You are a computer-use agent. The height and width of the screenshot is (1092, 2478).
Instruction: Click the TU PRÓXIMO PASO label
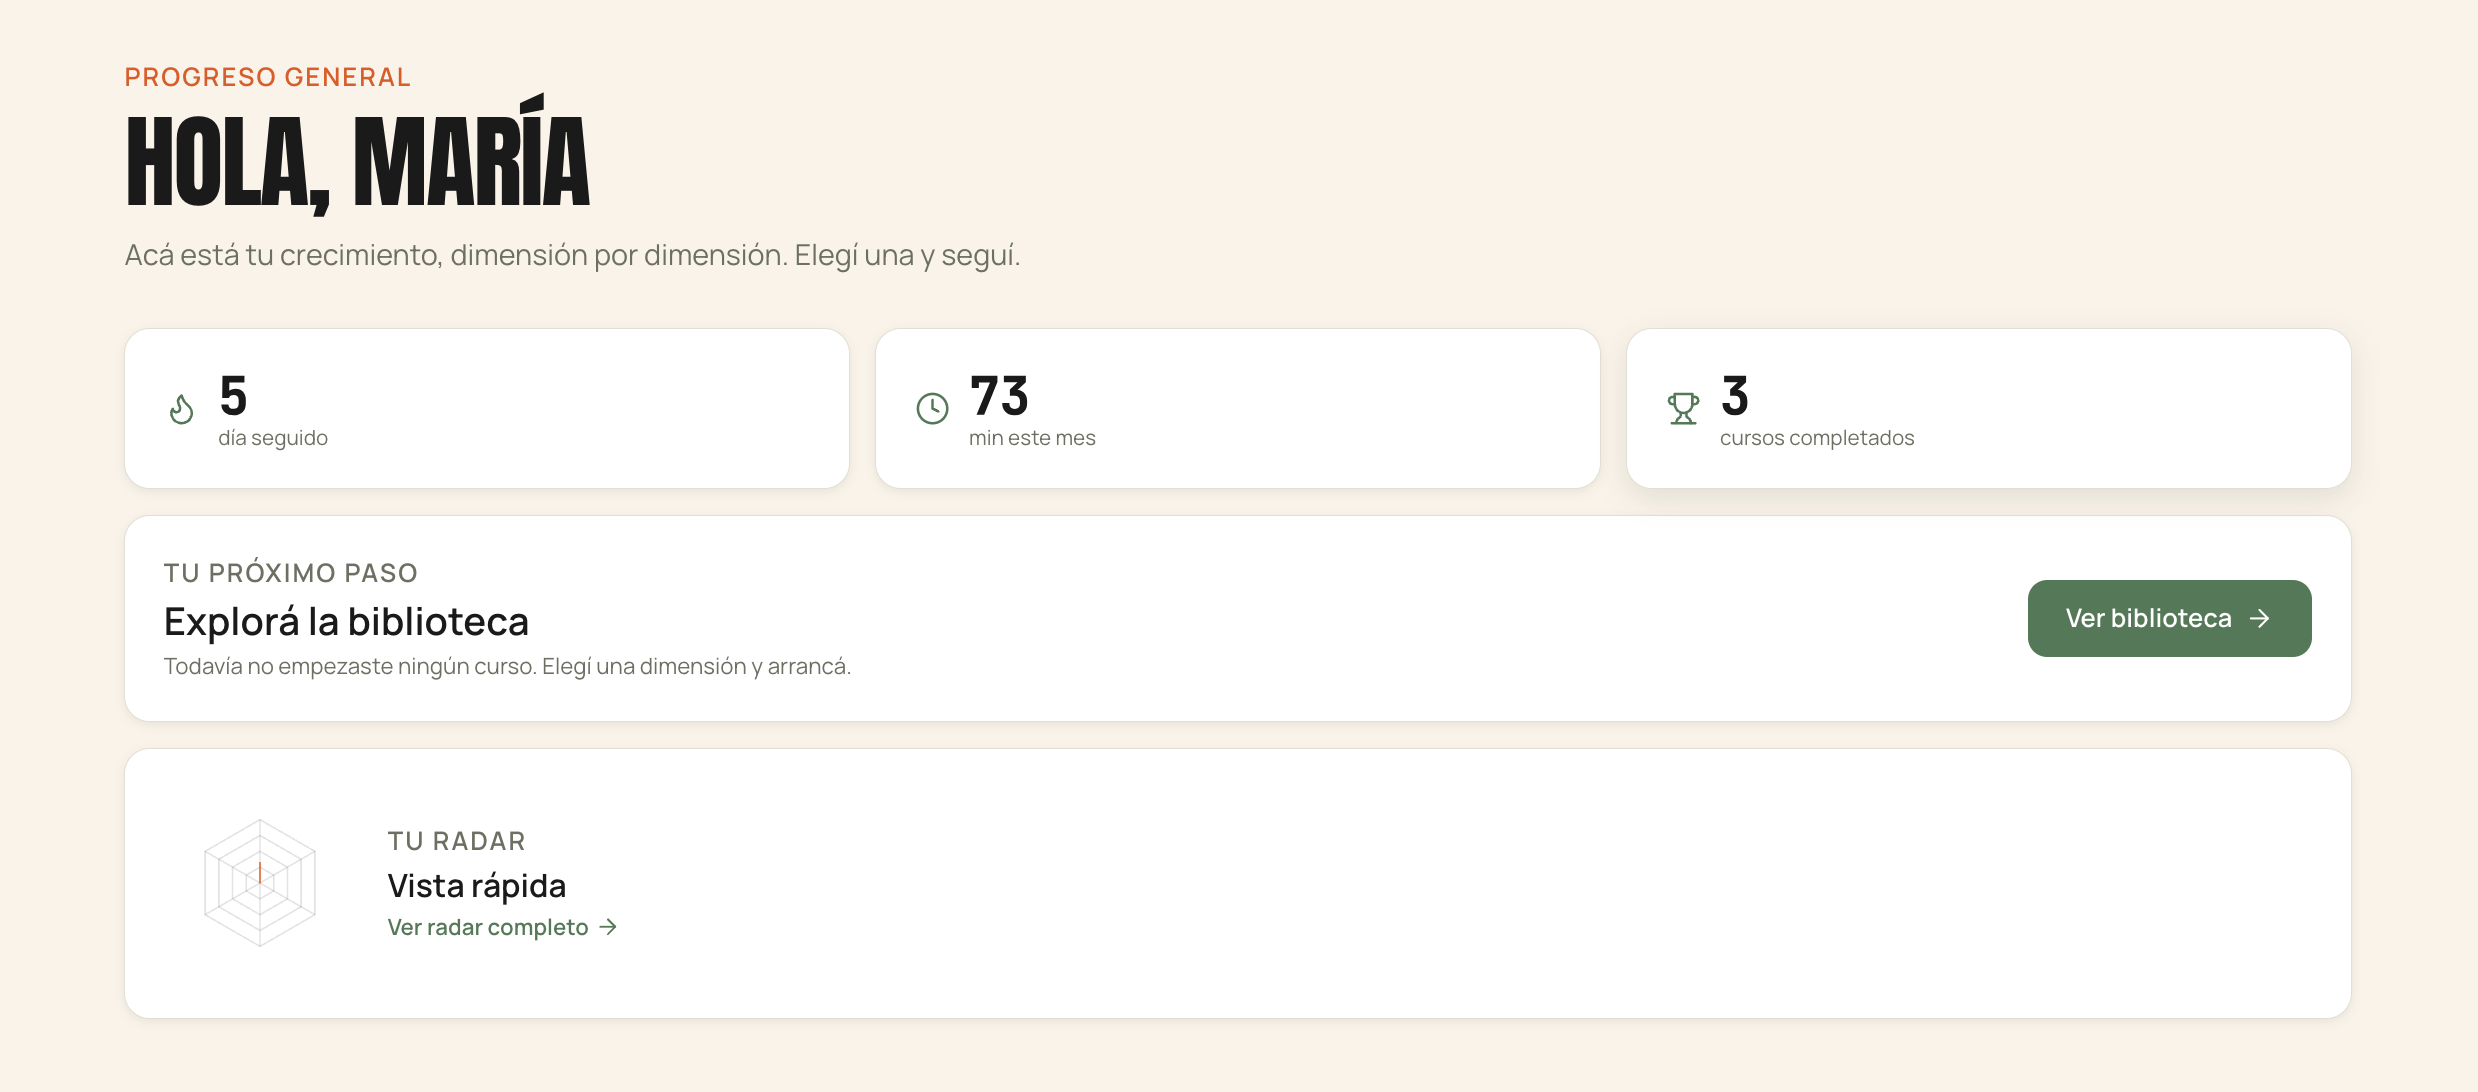[x=291, y=573]
